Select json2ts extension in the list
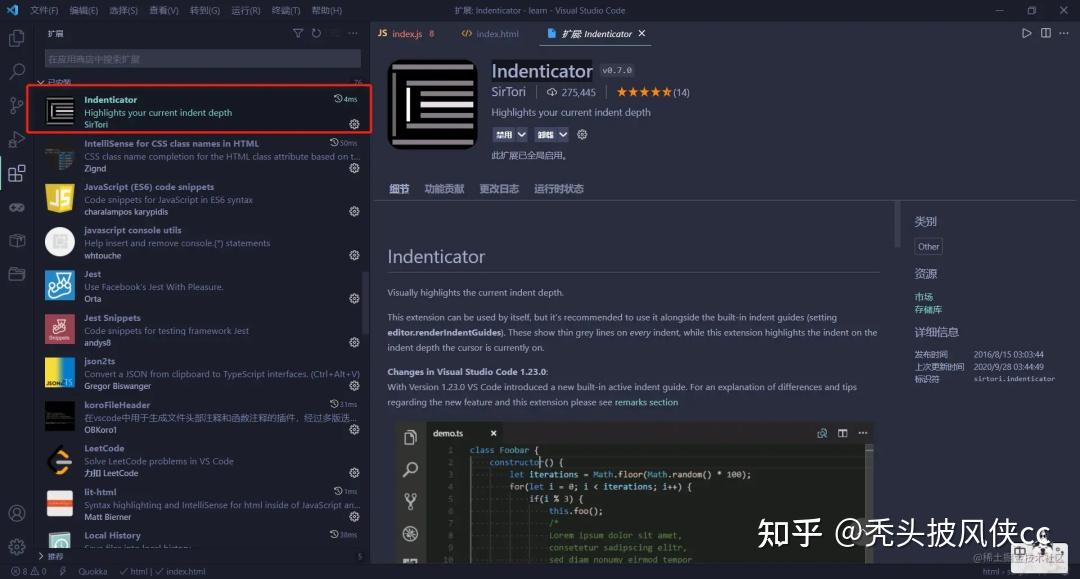Screen dimensions: 1080x579 tap(200, 373)
